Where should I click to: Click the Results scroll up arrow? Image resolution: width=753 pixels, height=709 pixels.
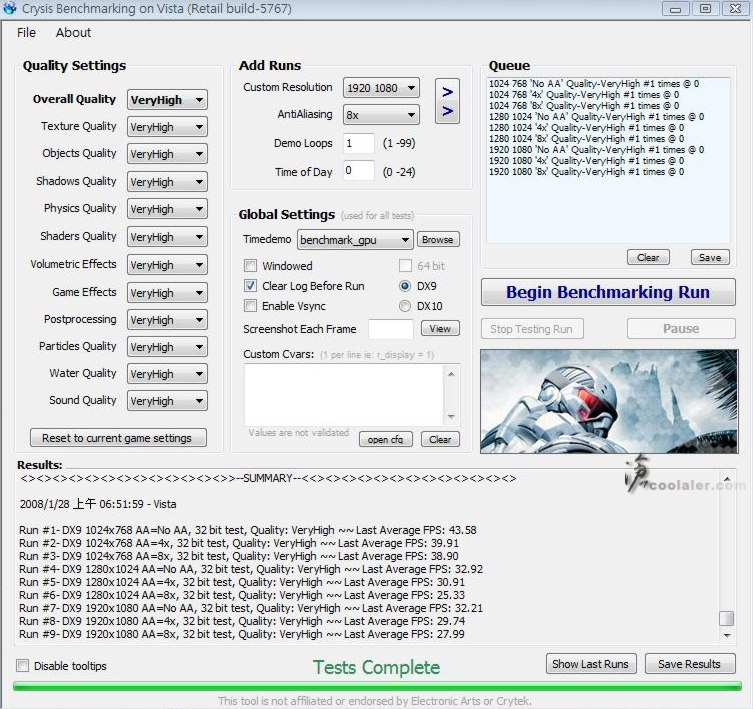727,479
